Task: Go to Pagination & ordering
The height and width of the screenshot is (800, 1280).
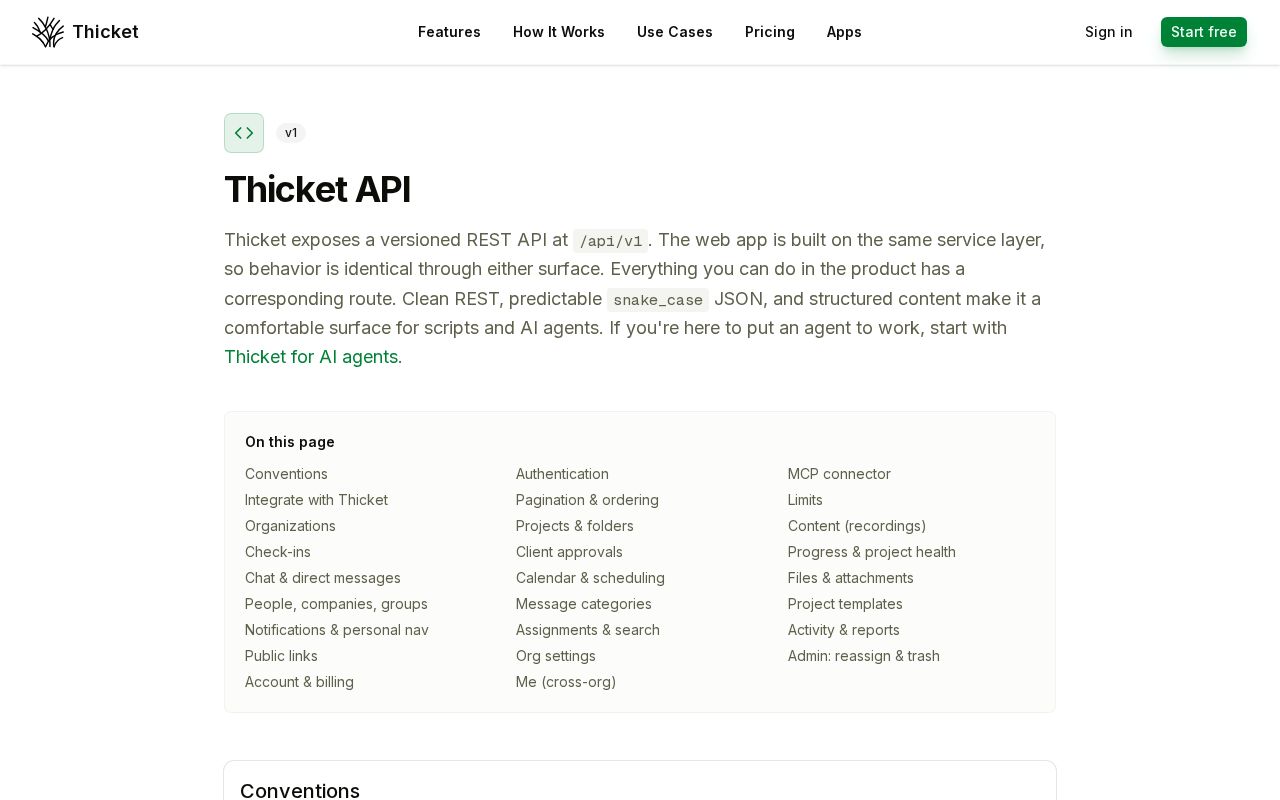Action: click(587, 500)
